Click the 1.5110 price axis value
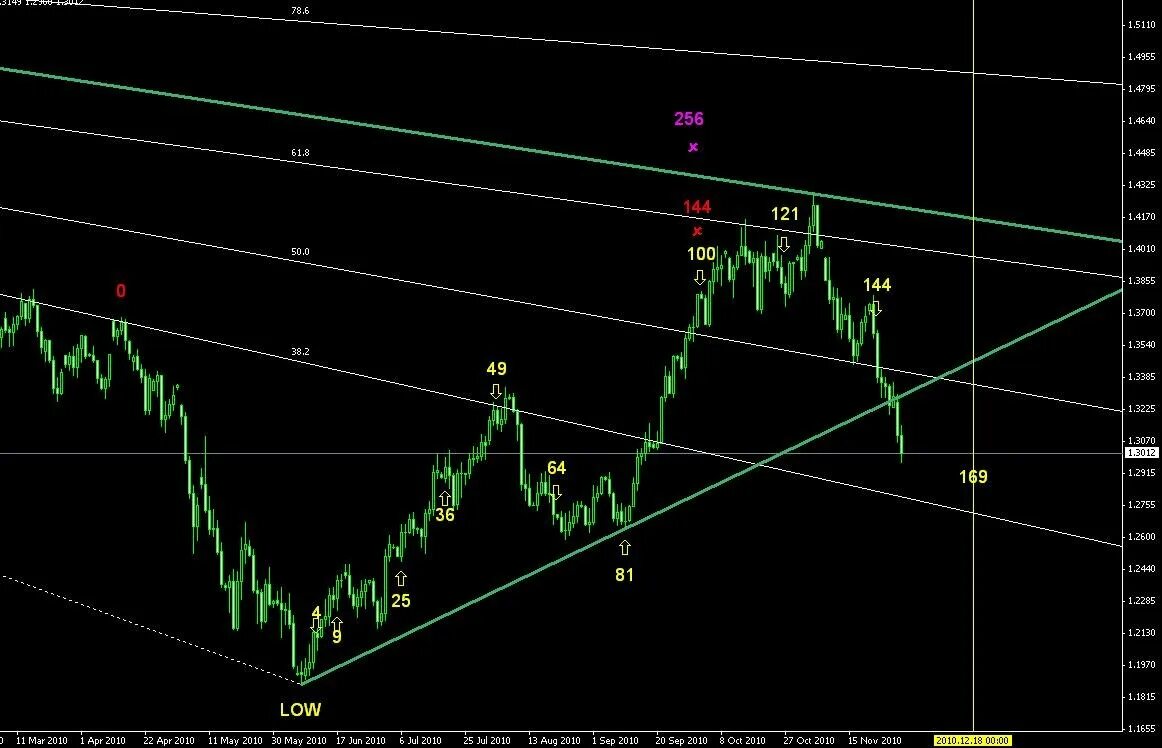Image resolution: width=1162 pixels, height=748 pixels. click(1141, 24)
